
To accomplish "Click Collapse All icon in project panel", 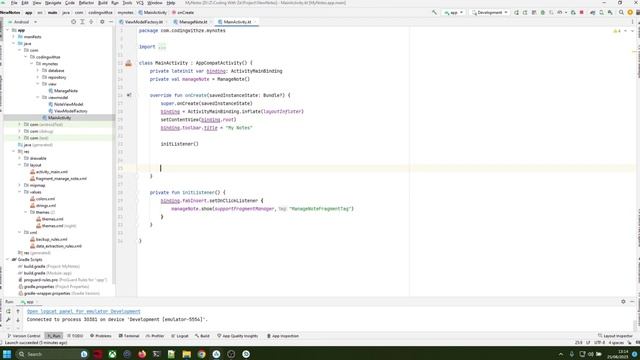I will [x=91, y=22].
